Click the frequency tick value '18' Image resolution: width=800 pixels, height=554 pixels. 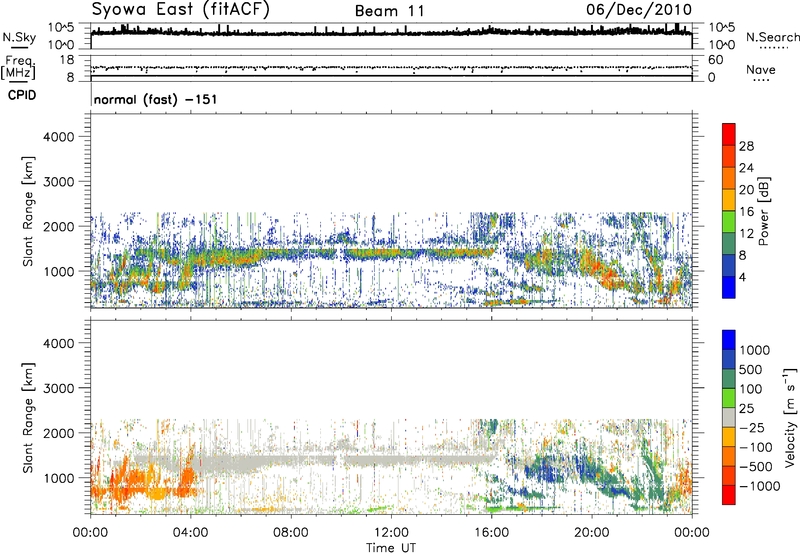pos(67,60)
